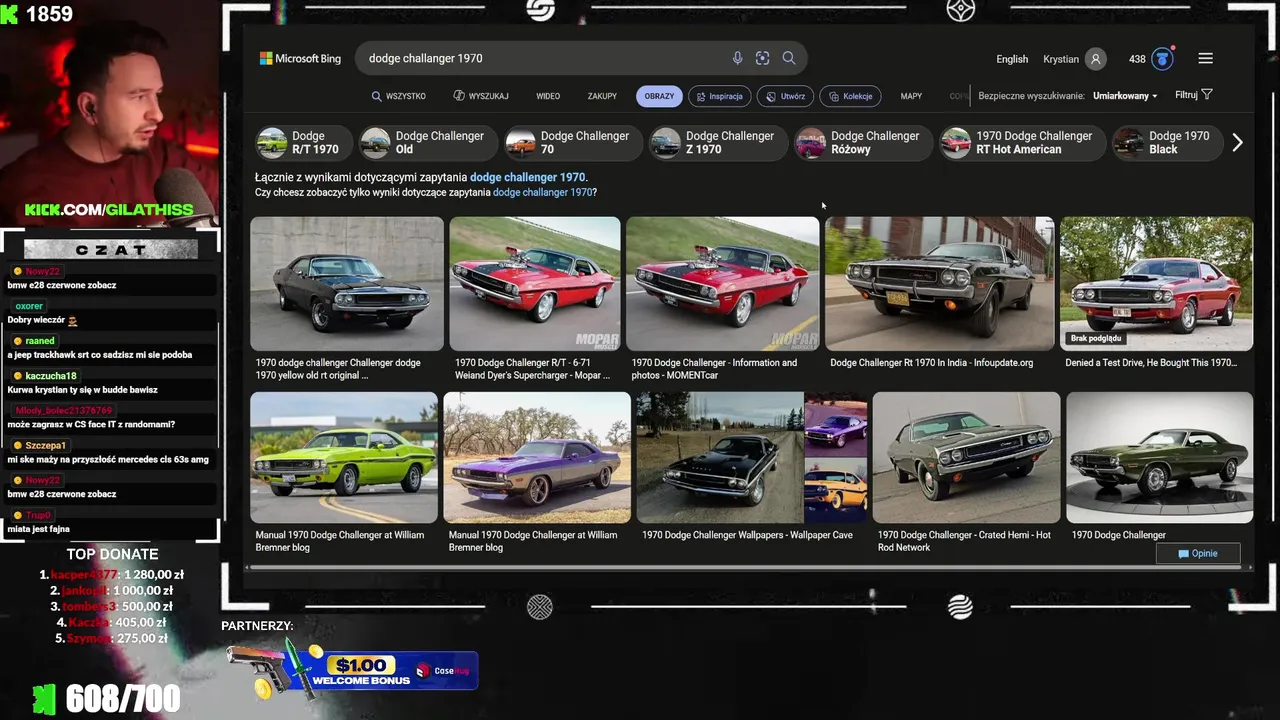This screenshot has width=1280, height=720.
Task: Open Crated Hemi Hot Rod Network image
Action: pyautogui.click(x=966, y=457)
